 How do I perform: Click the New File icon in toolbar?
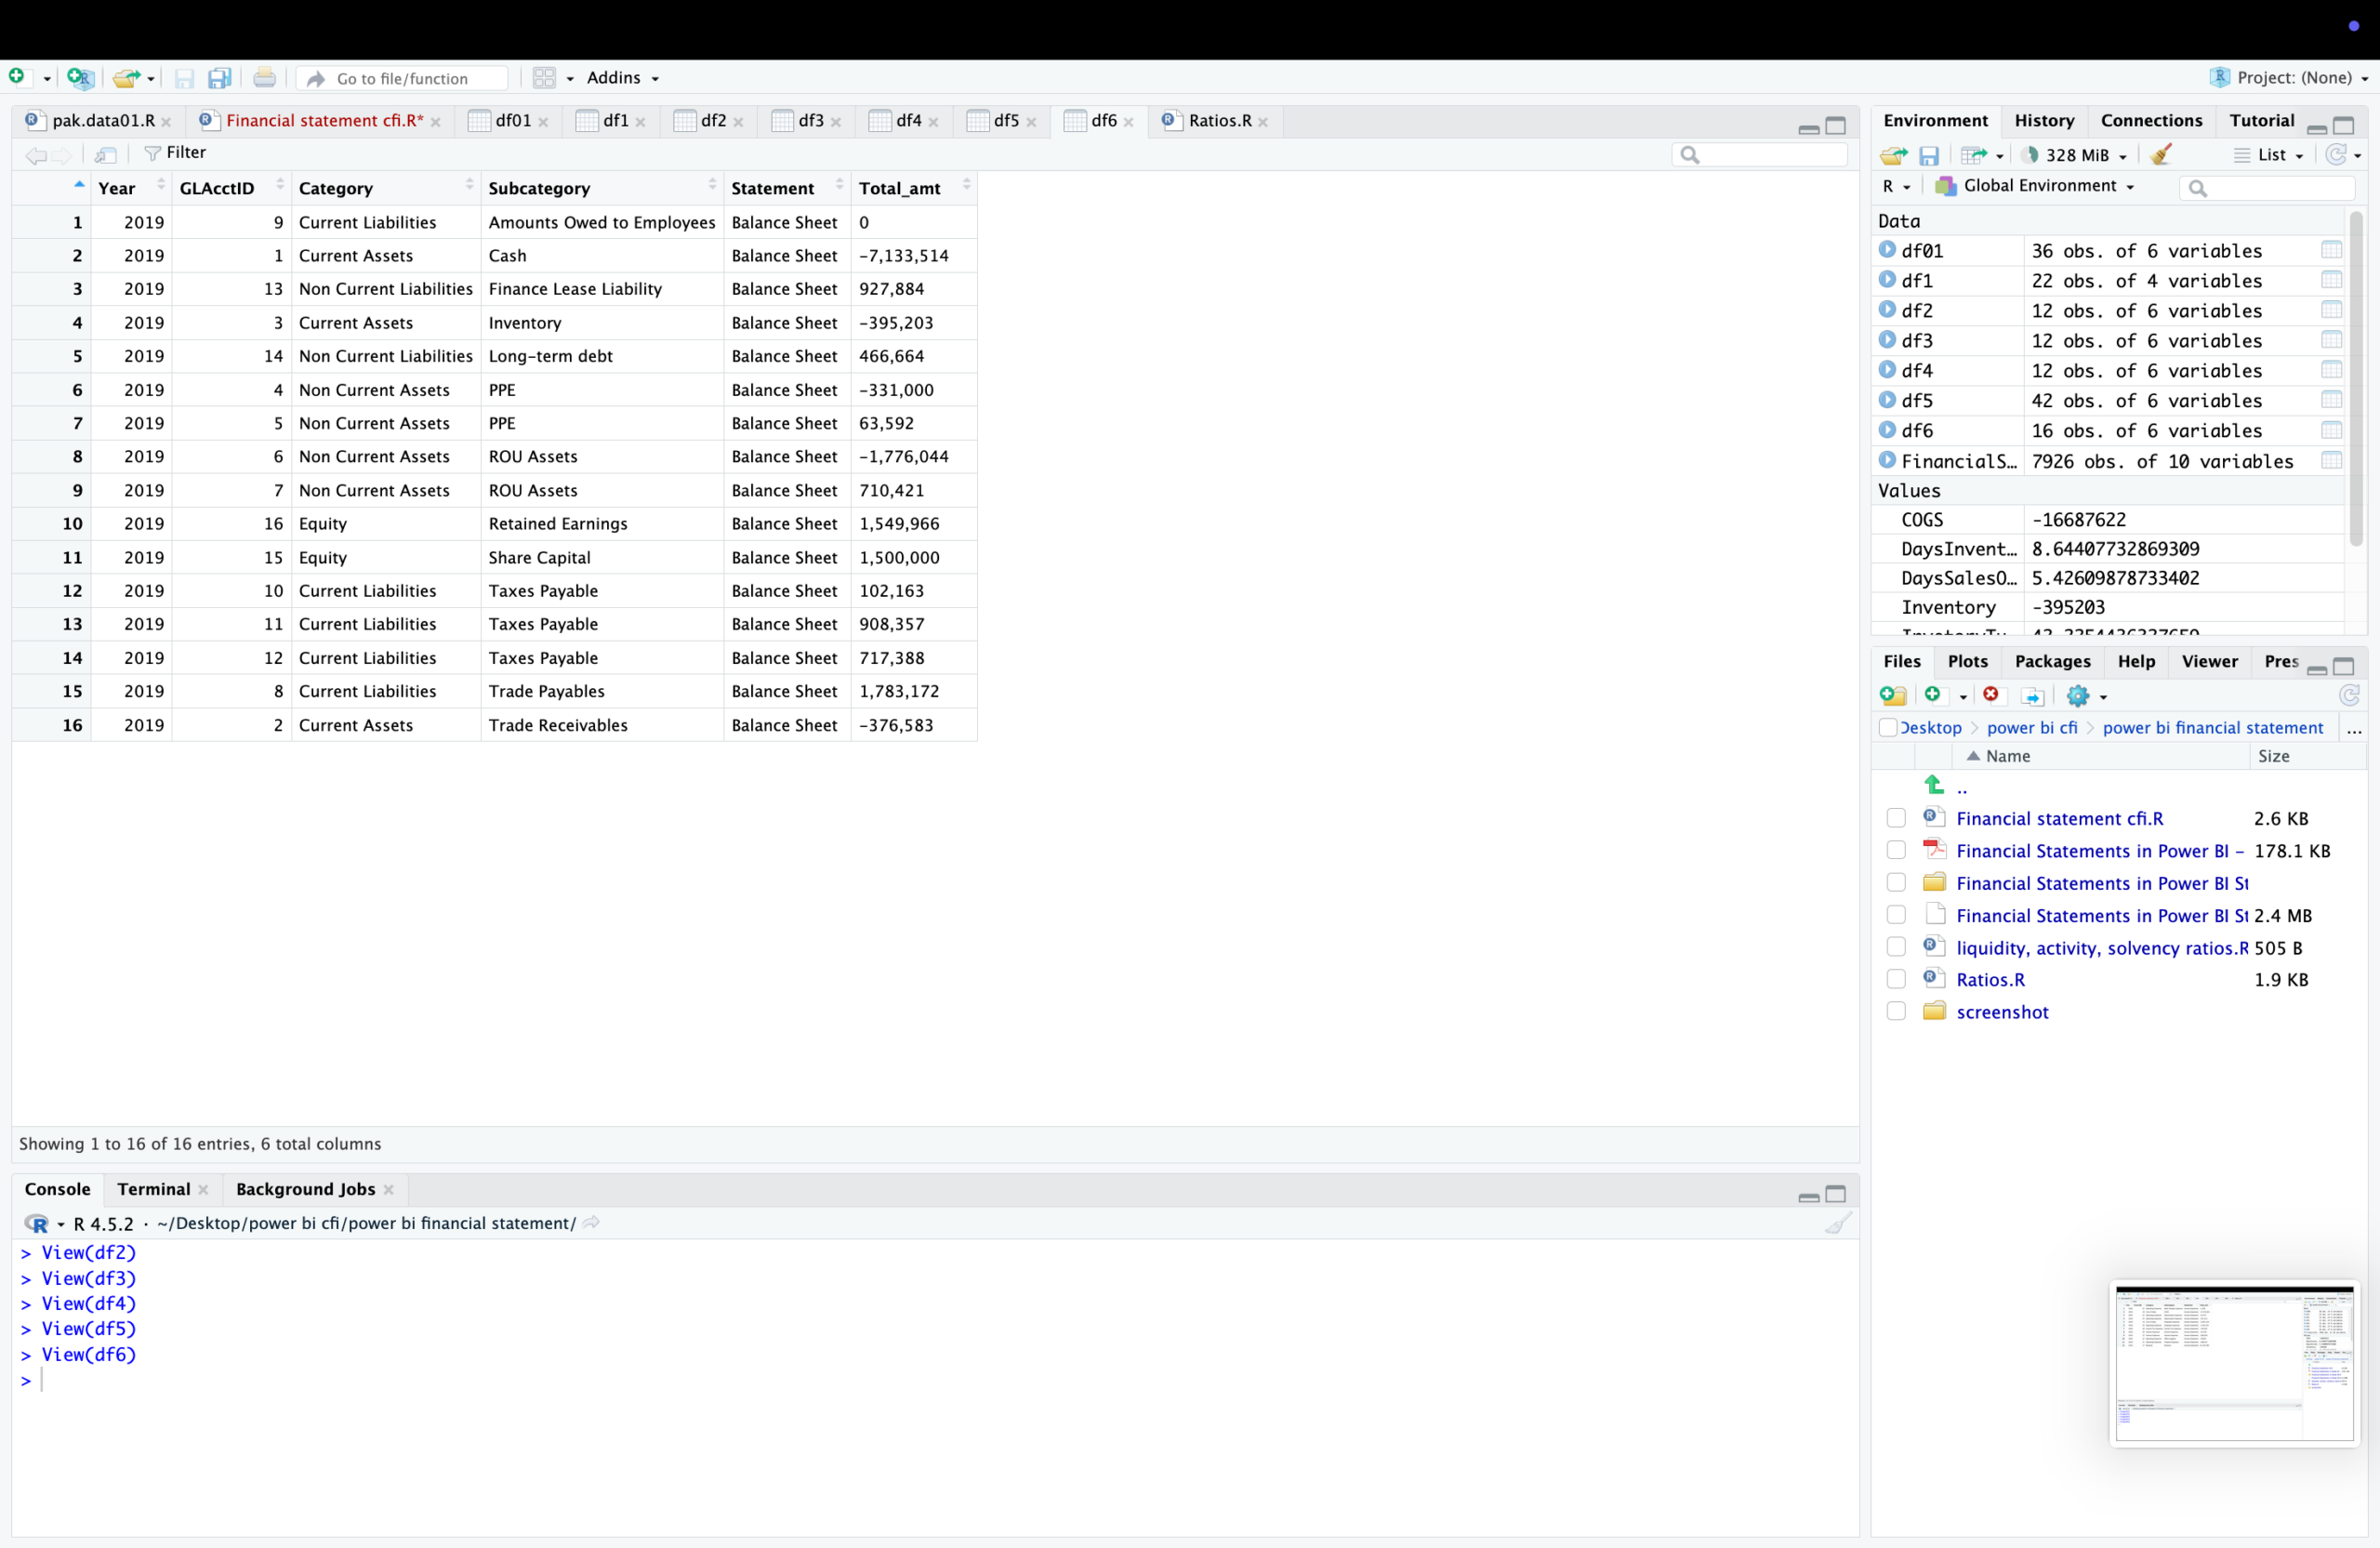tap(17, 77)
